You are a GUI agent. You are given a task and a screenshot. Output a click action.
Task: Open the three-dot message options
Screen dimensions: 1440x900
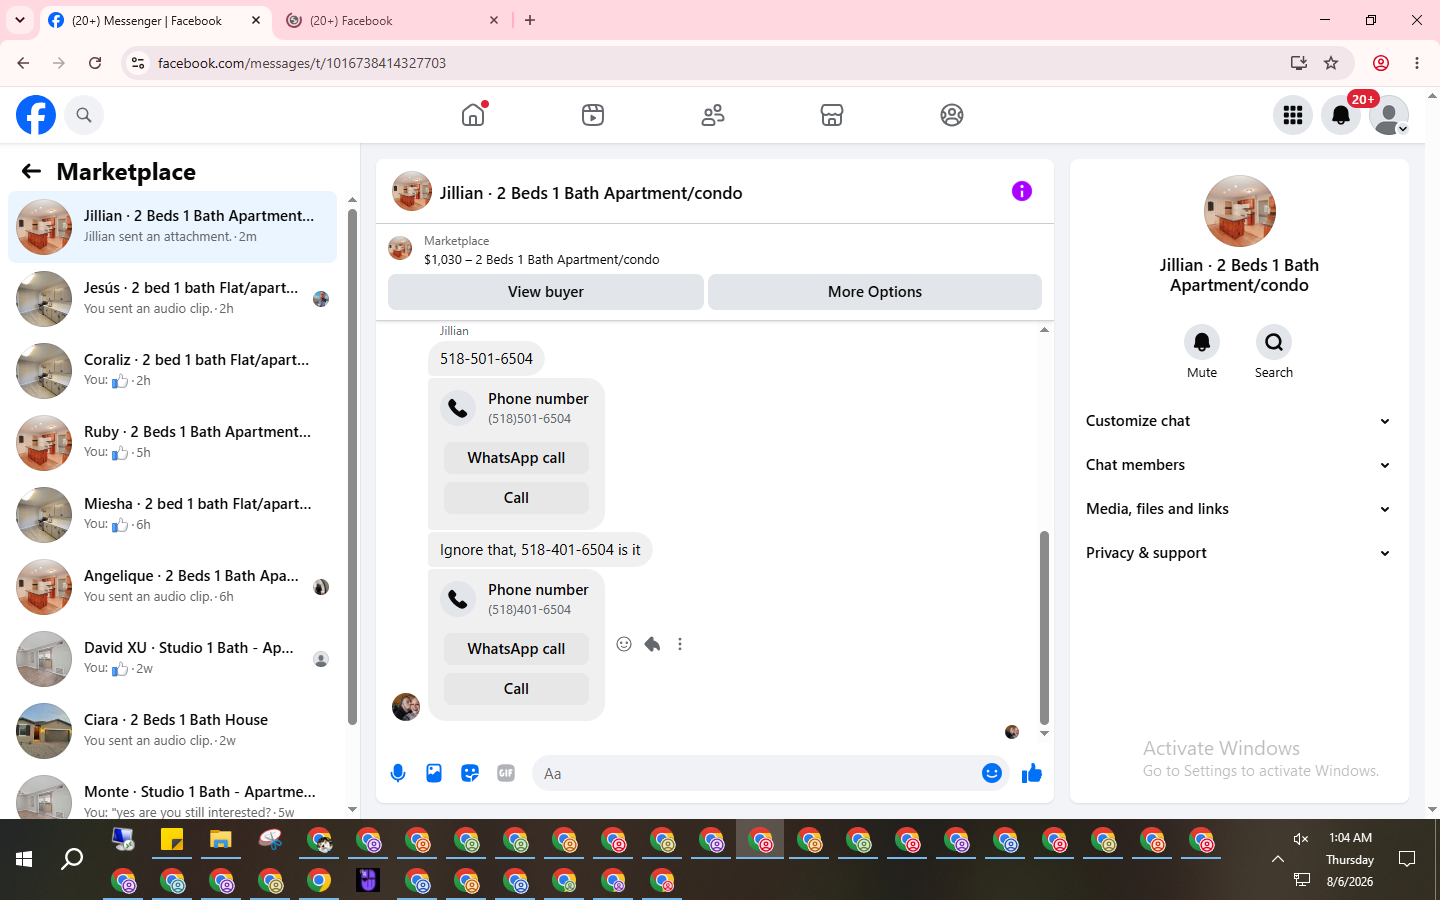point(680,644)
